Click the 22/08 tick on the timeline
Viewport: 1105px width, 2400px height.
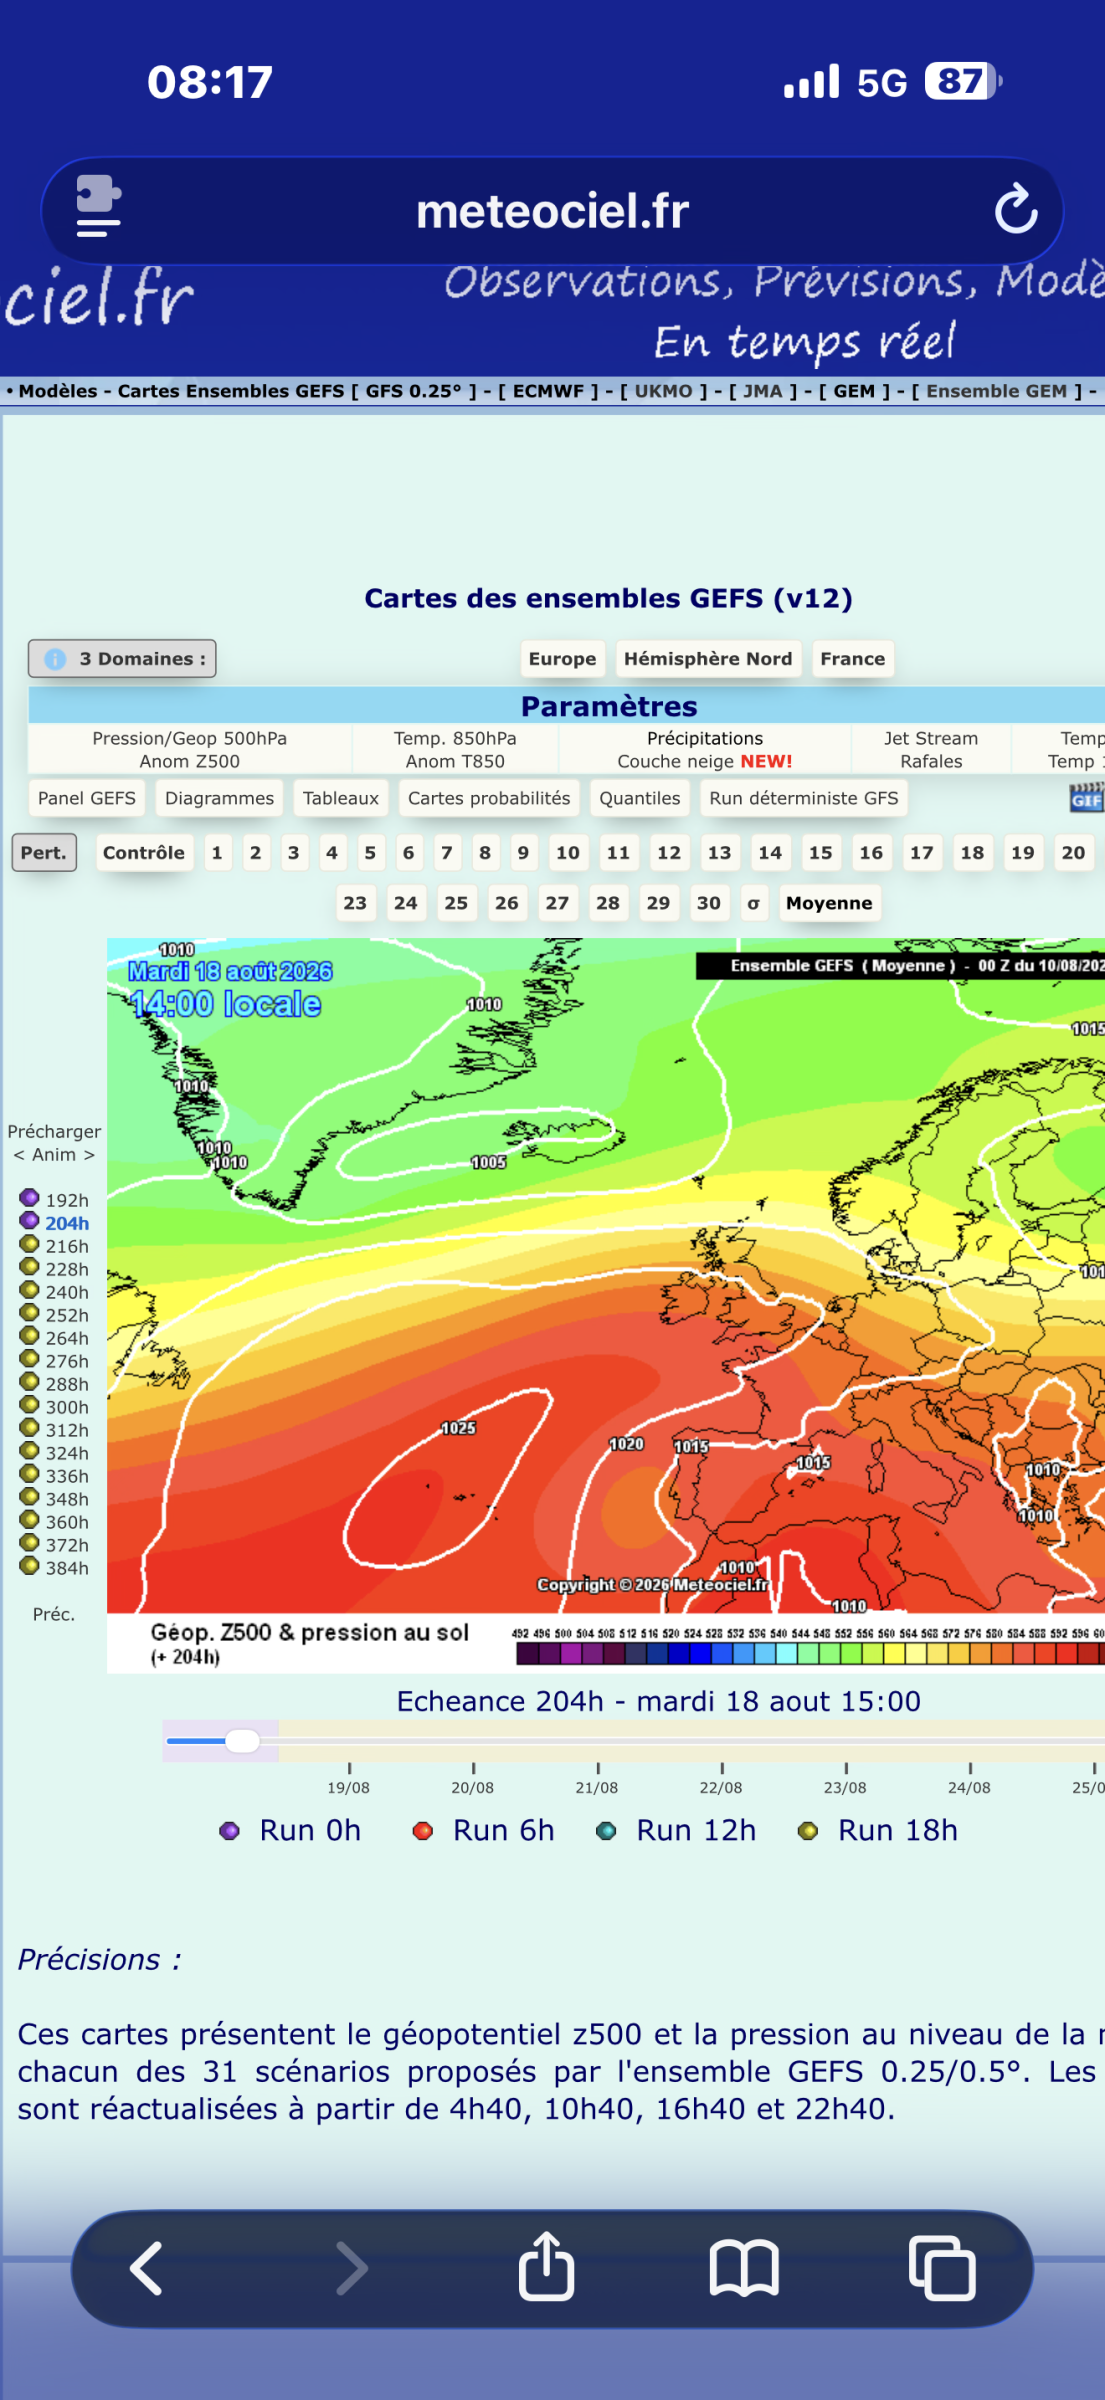click(x=721, y=1780)
